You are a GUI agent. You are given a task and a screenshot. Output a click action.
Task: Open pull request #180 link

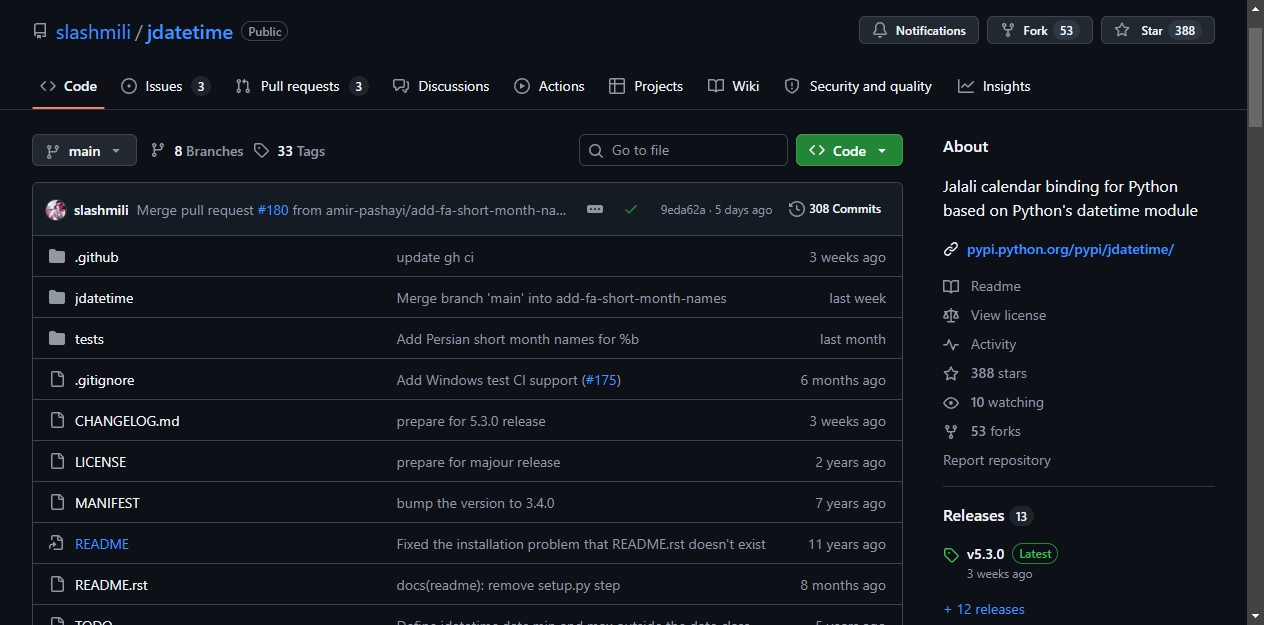(x=273, y=210)
